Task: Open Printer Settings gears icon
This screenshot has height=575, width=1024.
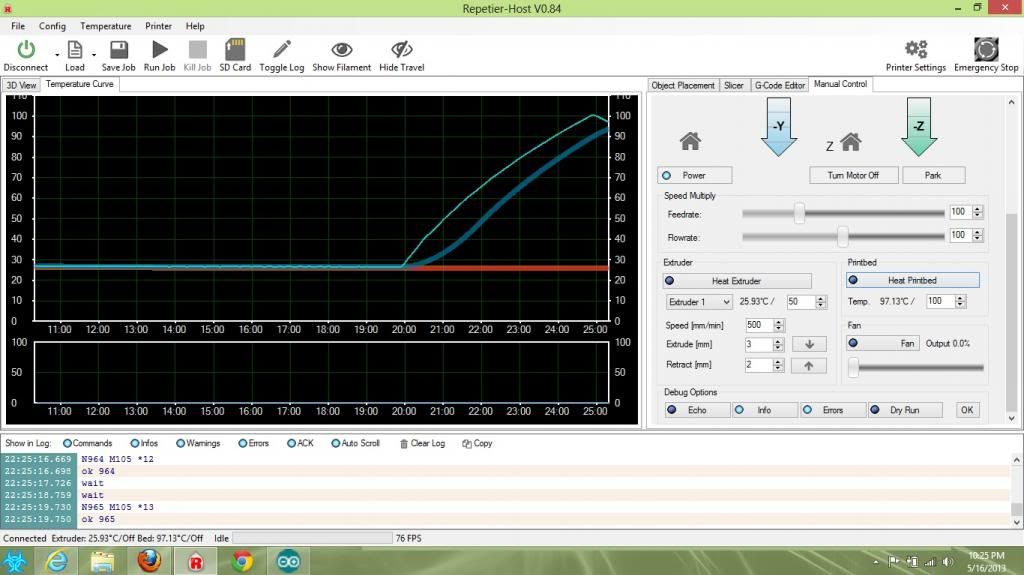Action: point(916,49)
